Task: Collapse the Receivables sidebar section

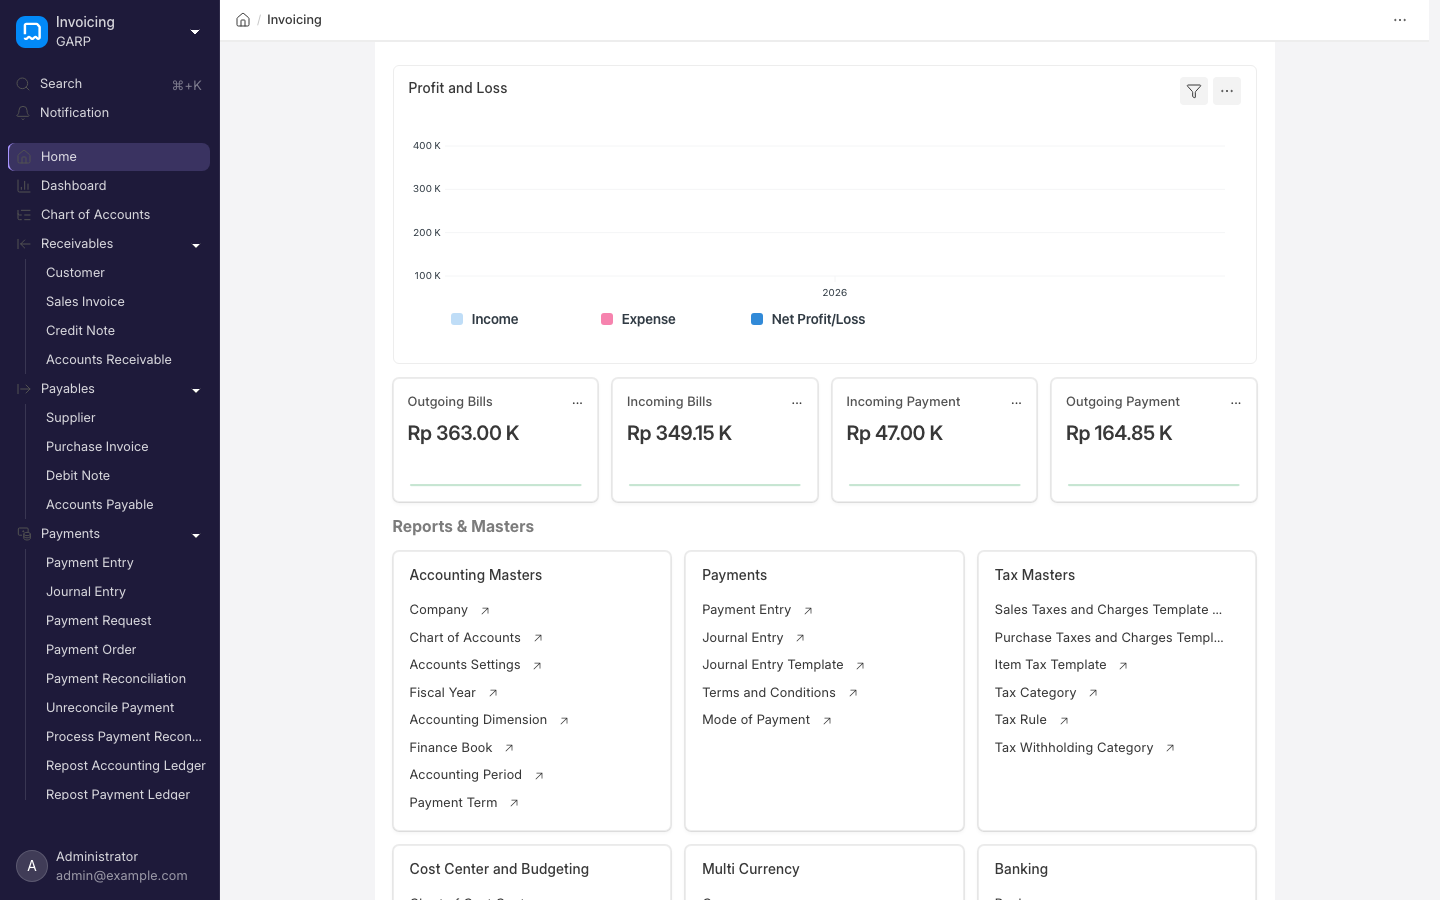Action: click(x=196, y=246)
